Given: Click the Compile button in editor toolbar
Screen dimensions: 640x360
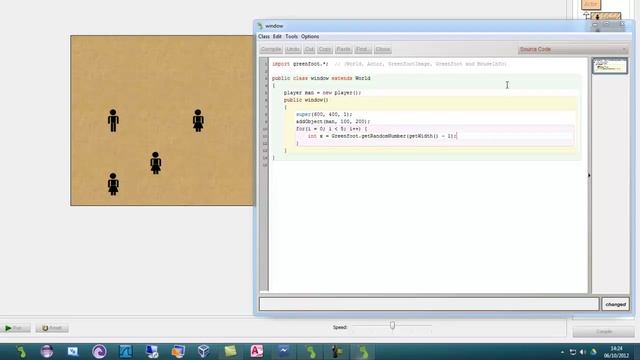Looking at the screenshot, I should (271, 49).
